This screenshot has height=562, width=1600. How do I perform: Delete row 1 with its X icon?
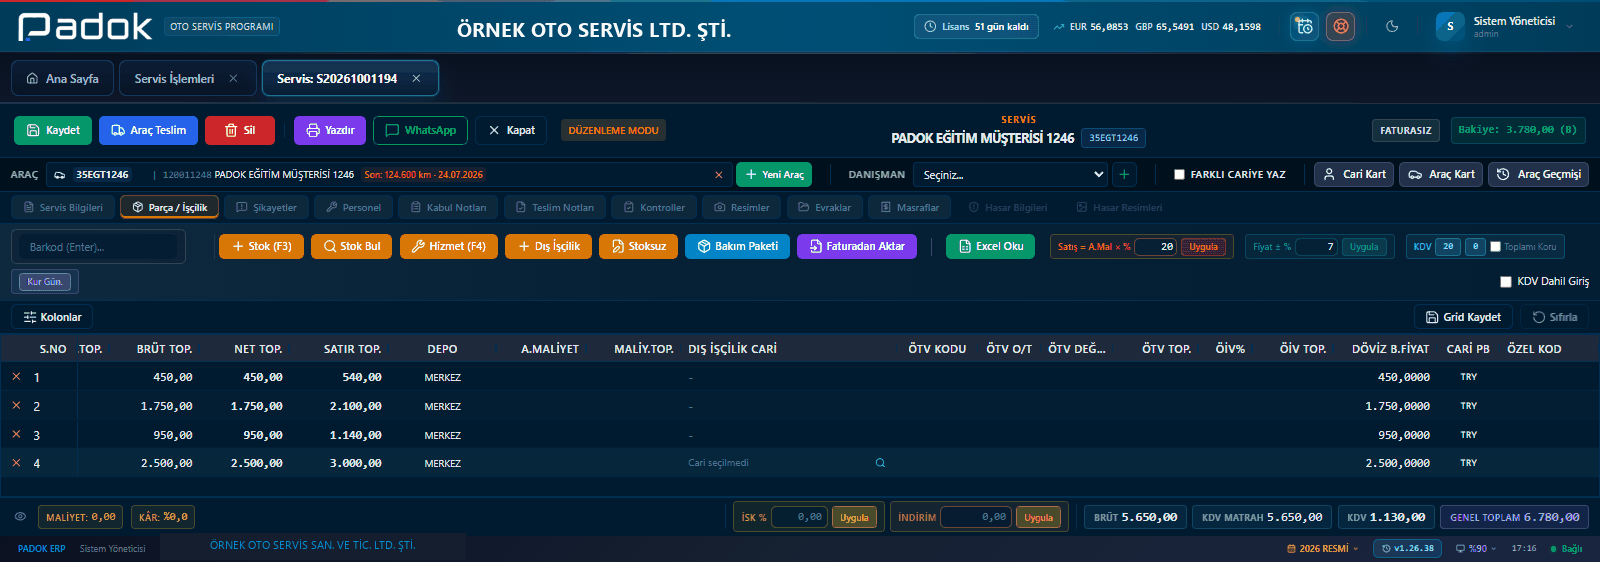point(16,377)
